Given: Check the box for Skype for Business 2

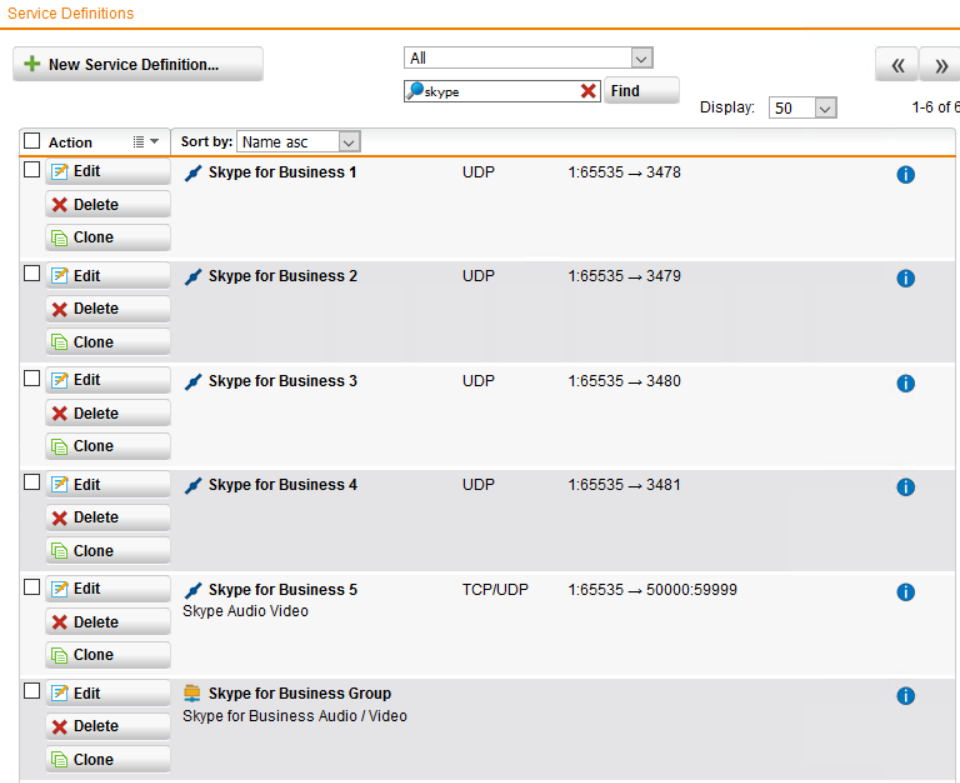Looking at the screenshot, I should pyautogui.click(x=32, y=274).
